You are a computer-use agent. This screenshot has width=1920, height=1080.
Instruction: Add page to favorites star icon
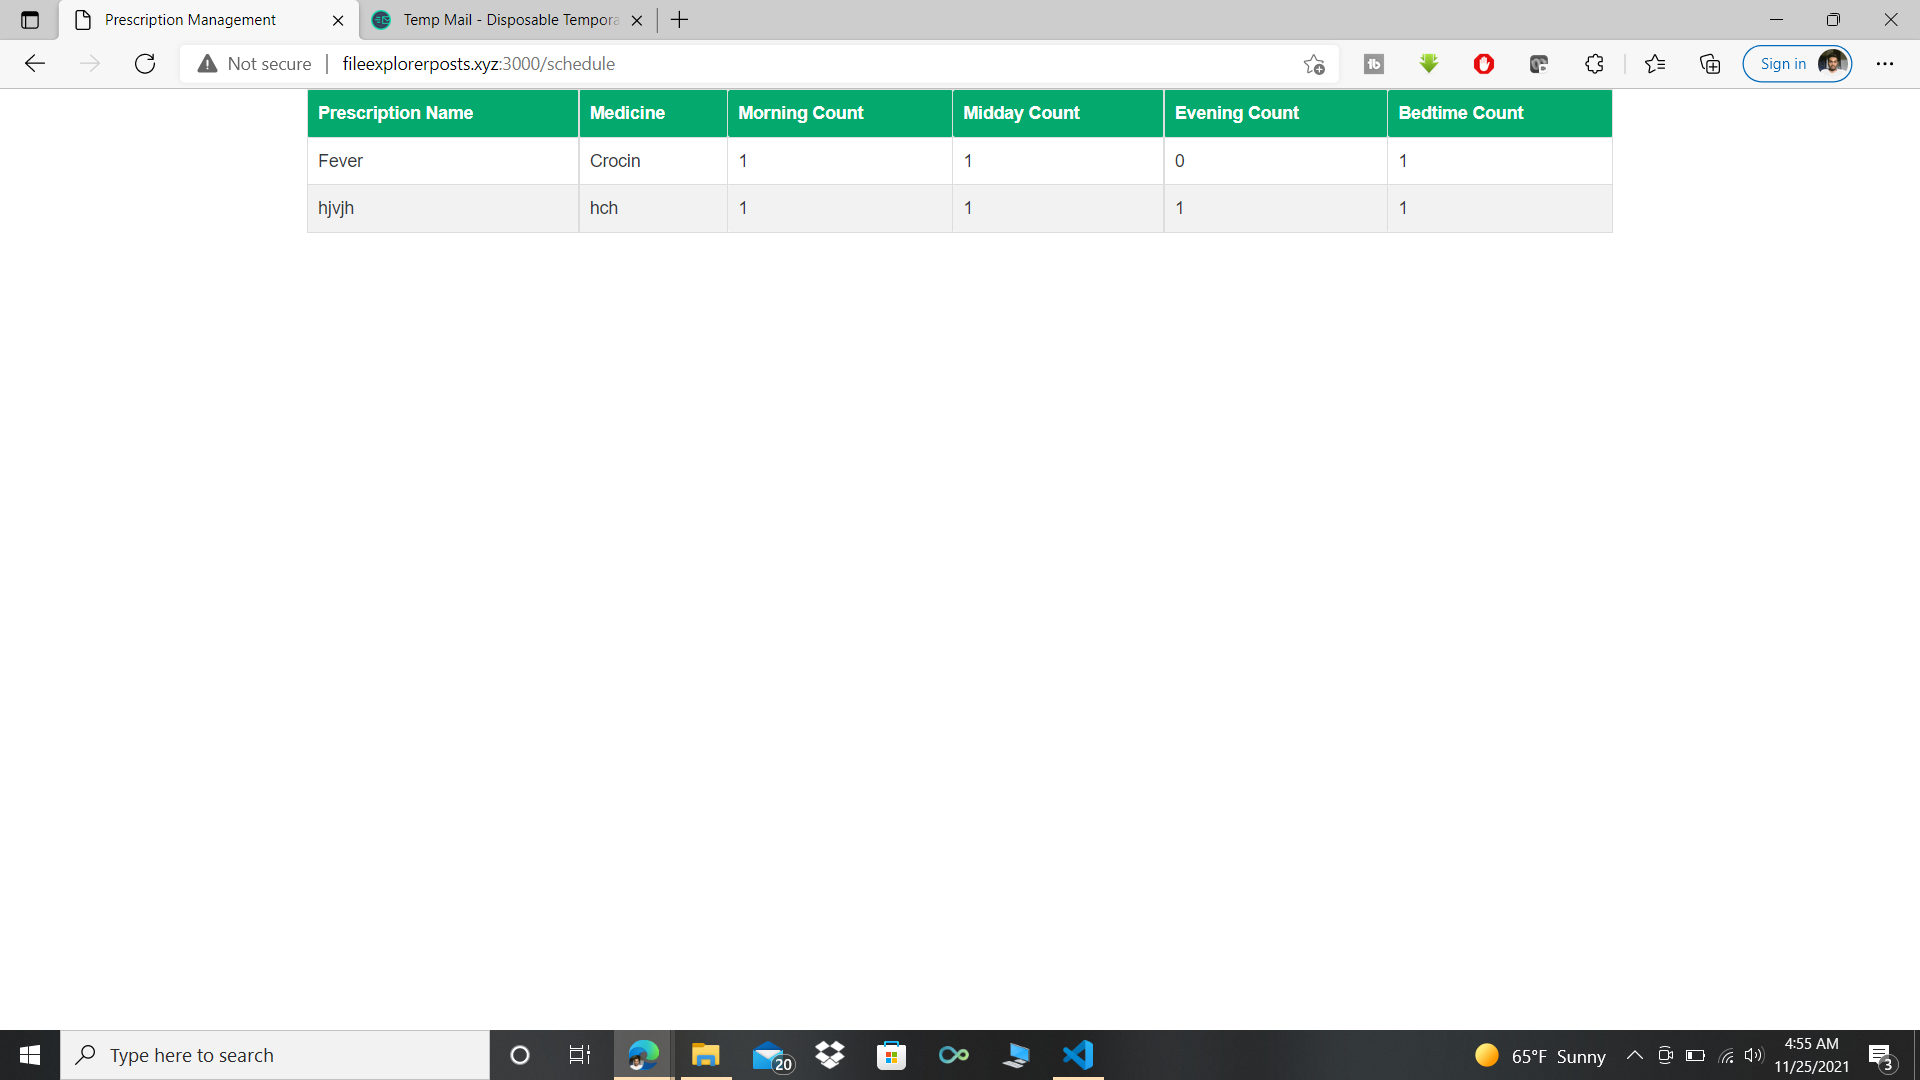coord(1314,64)
